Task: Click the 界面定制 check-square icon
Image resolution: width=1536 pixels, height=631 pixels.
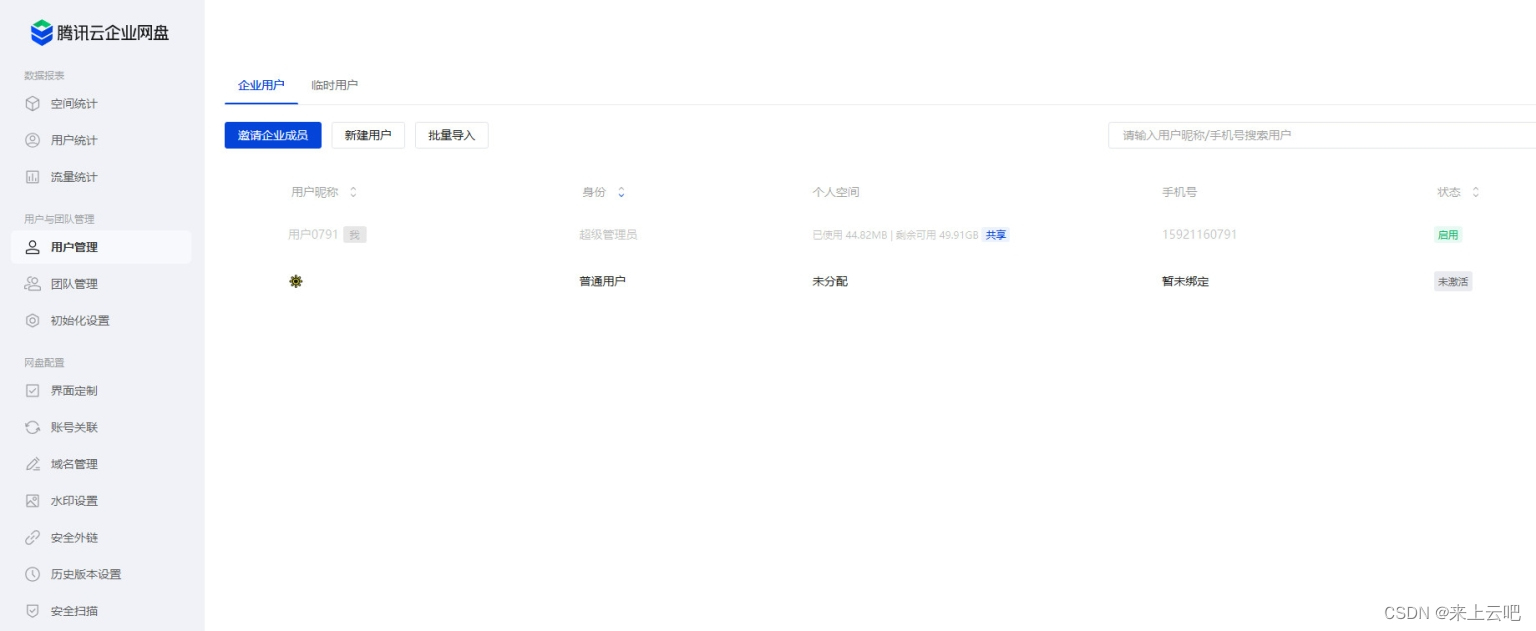Action: [32, 391]
